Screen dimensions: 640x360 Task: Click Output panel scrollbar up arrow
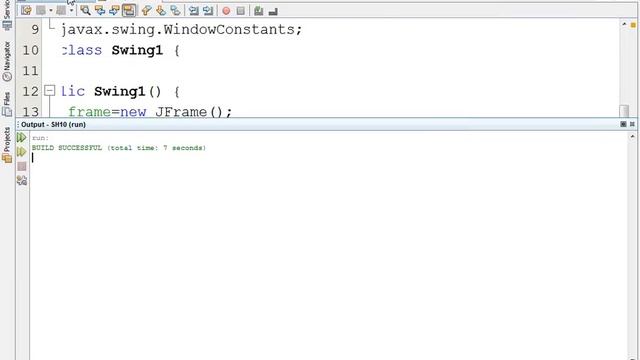(633, 137)
